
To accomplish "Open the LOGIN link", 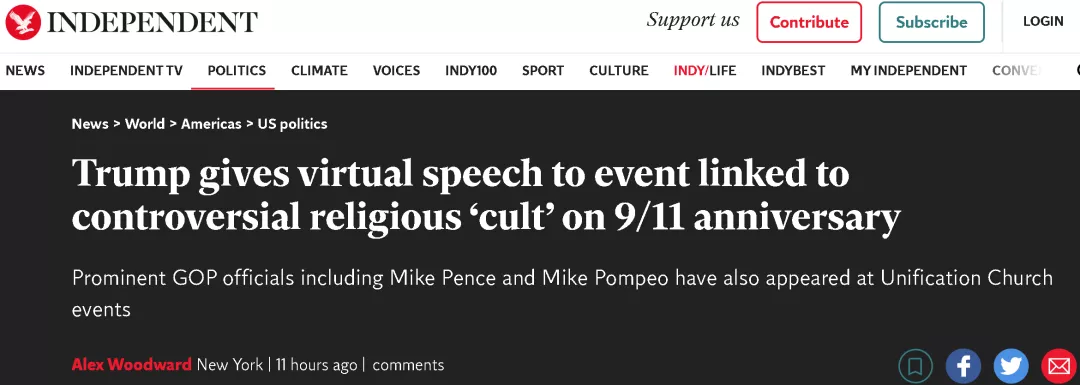I will pyautogui.click(x=1043, y=21).
